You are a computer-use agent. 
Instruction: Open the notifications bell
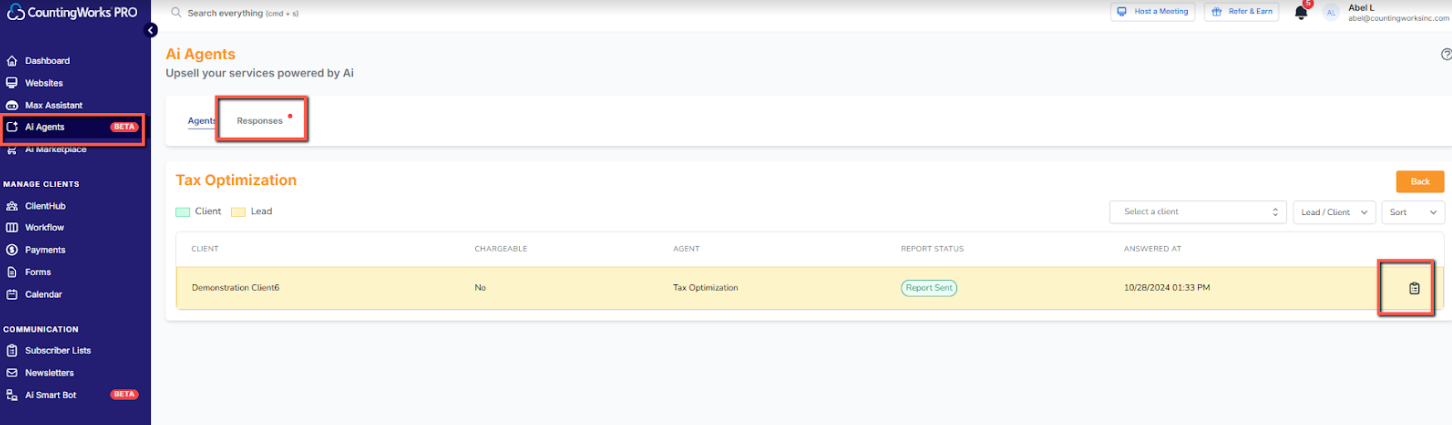coord(1301,12)
